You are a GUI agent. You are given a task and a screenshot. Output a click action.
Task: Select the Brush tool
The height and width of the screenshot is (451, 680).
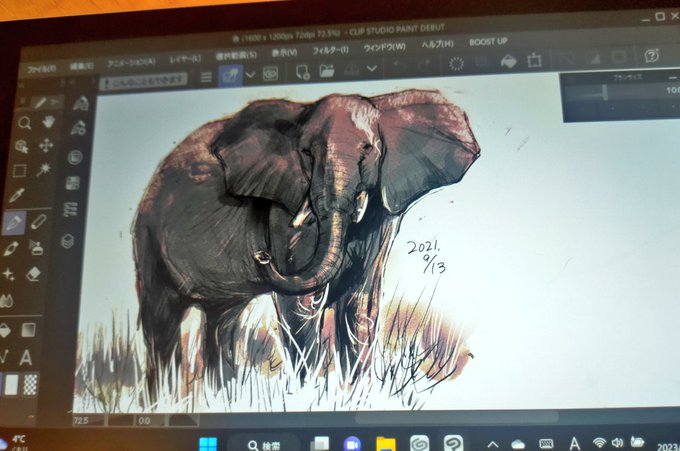tap(11, 248)
